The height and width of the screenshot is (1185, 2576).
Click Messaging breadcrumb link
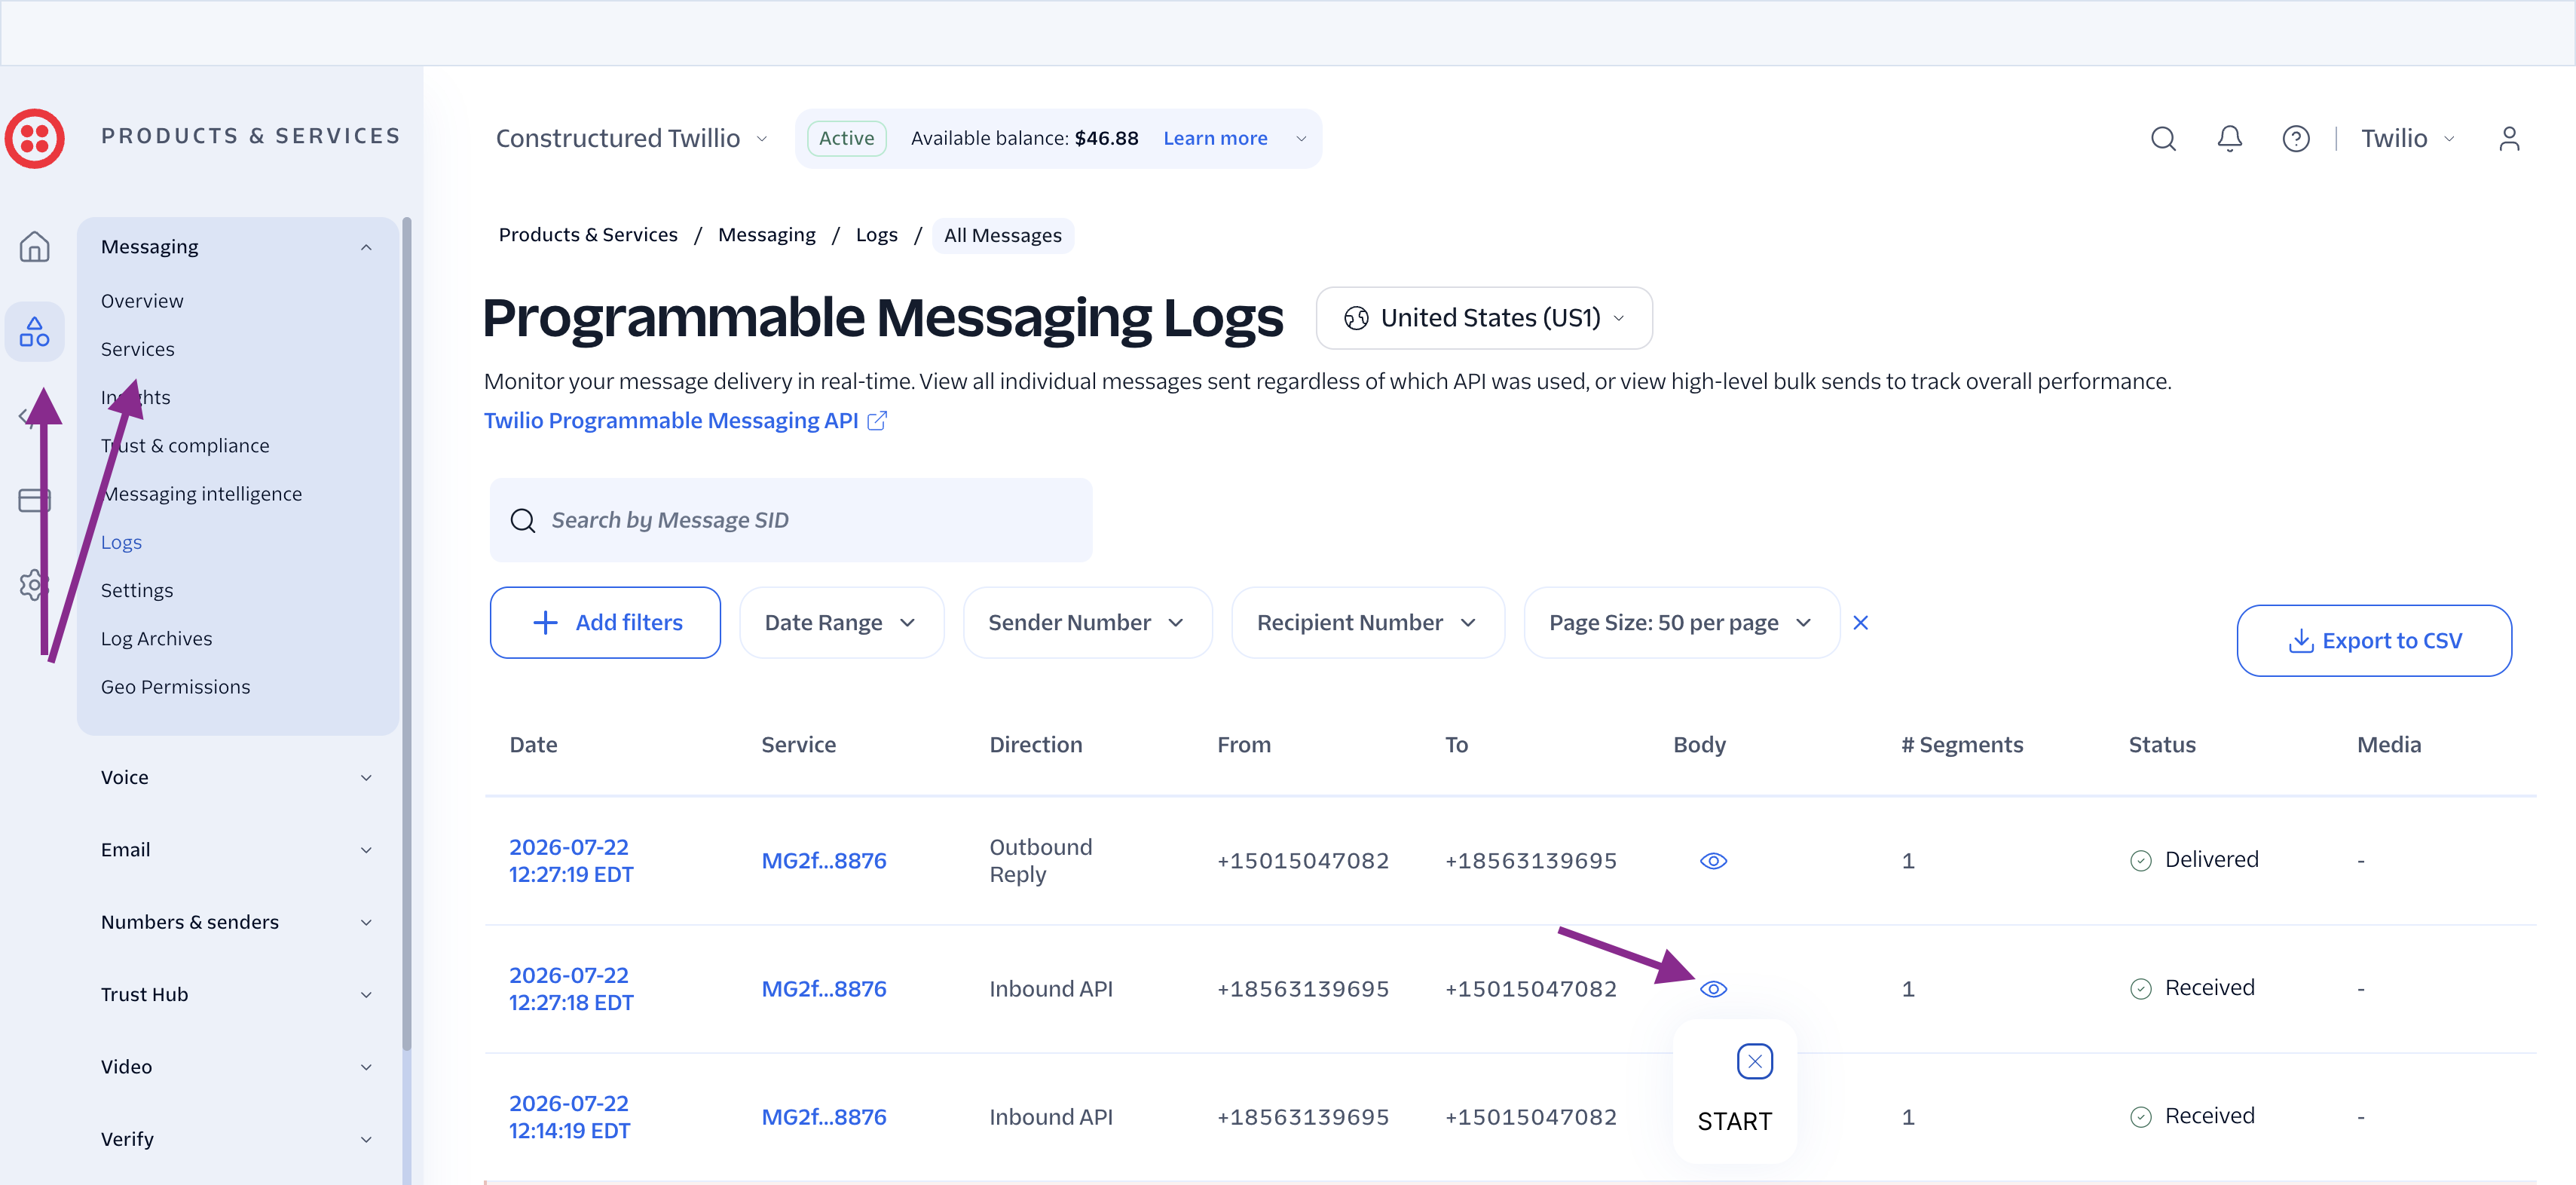(x=766, y=235)
